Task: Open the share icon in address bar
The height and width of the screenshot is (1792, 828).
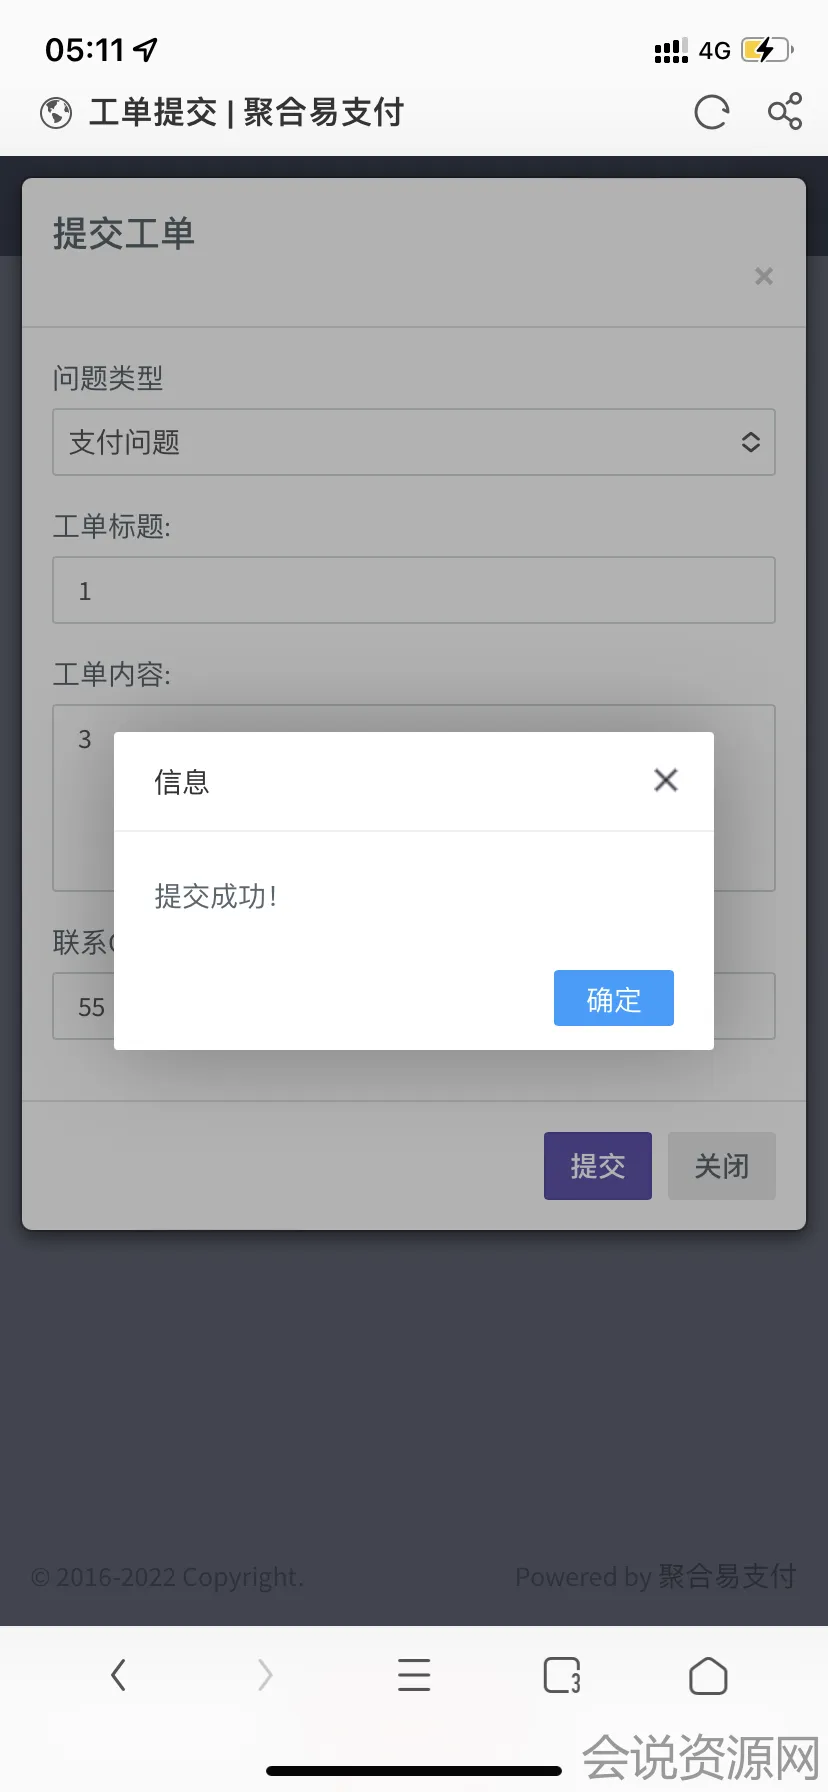Action: [785, 111]
